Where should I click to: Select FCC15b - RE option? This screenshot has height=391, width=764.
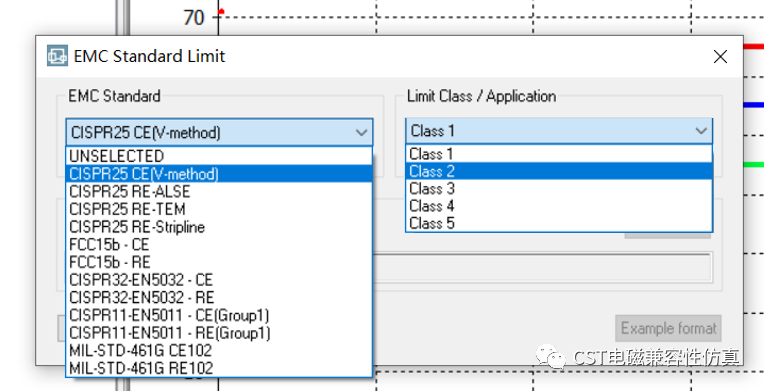click(219, 262)
